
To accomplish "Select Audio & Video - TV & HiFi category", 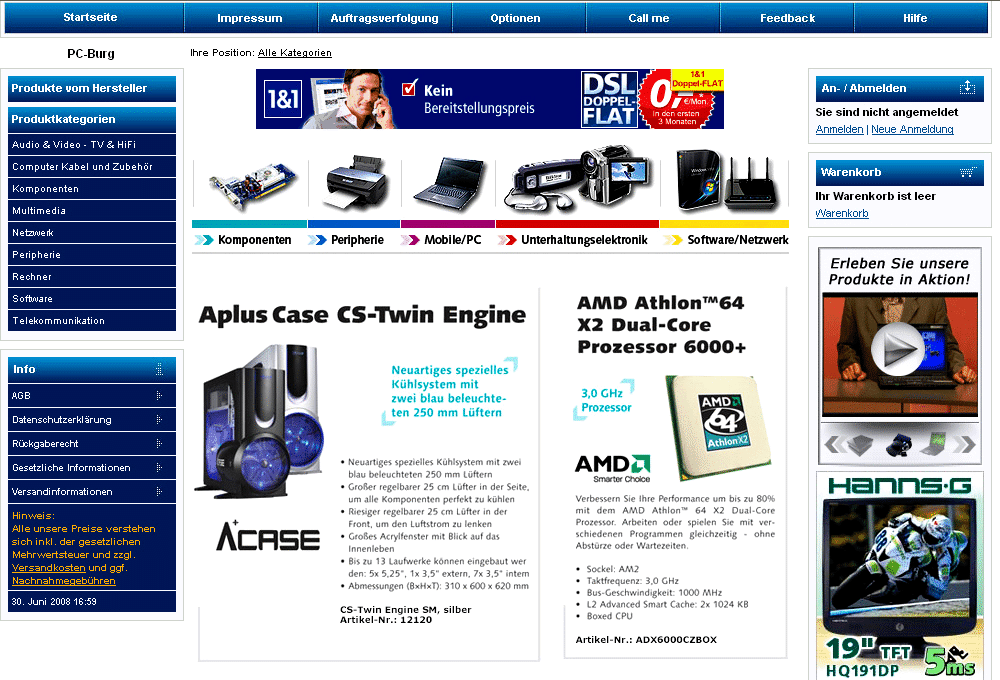I will [x=92, y=145].
